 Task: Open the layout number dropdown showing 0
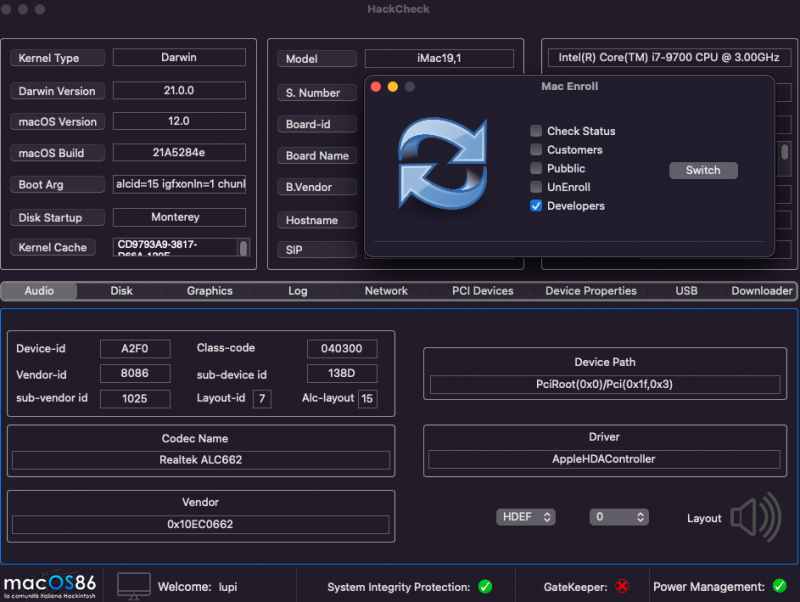tap(619, 517)
